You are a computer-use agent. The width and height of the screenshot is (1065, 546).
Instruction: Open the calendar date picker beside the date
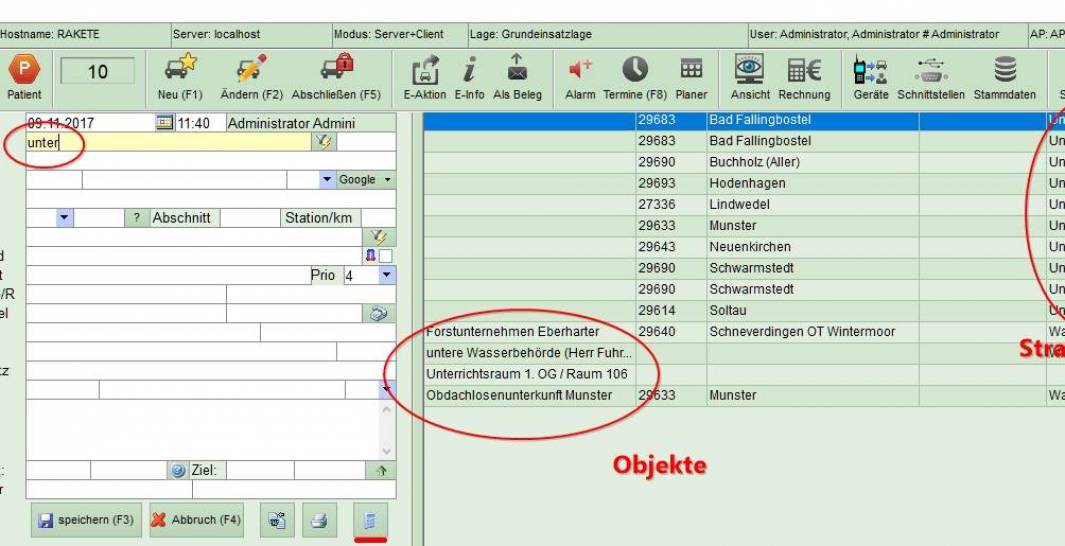point(164,123)
